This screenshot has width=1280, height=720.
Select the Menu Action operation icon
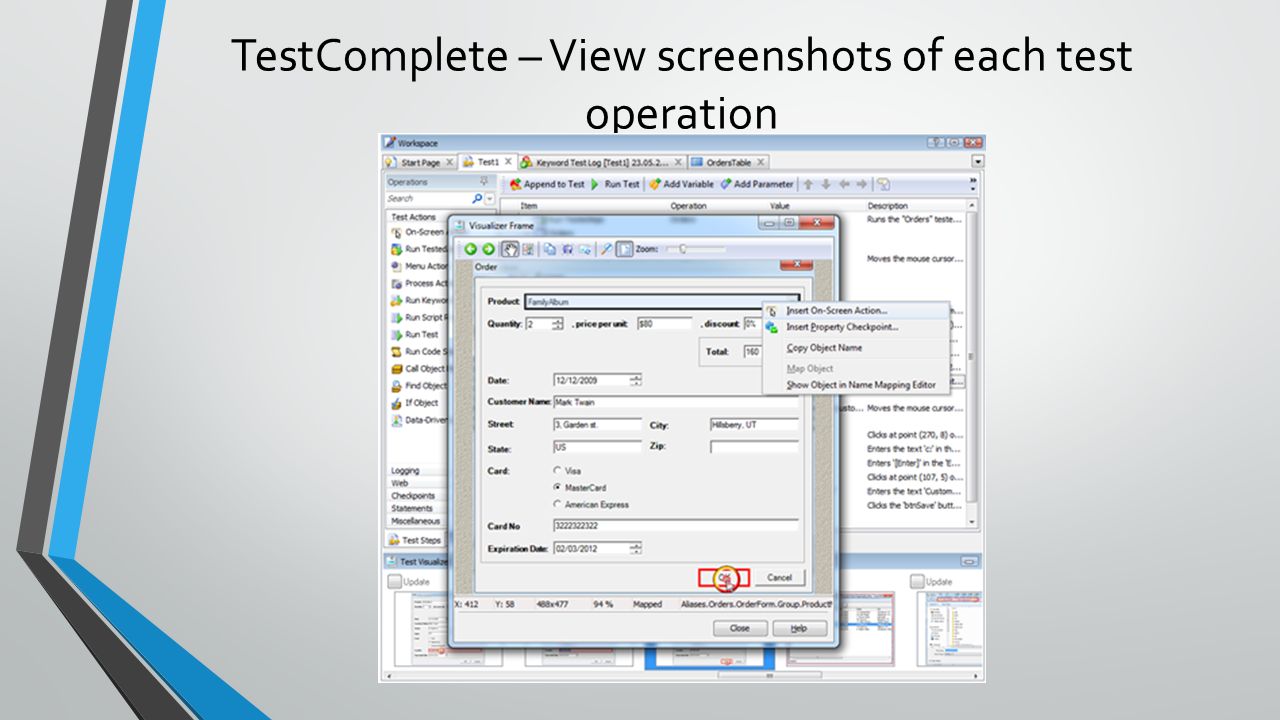pyautogui.click(x=396, y=266)
